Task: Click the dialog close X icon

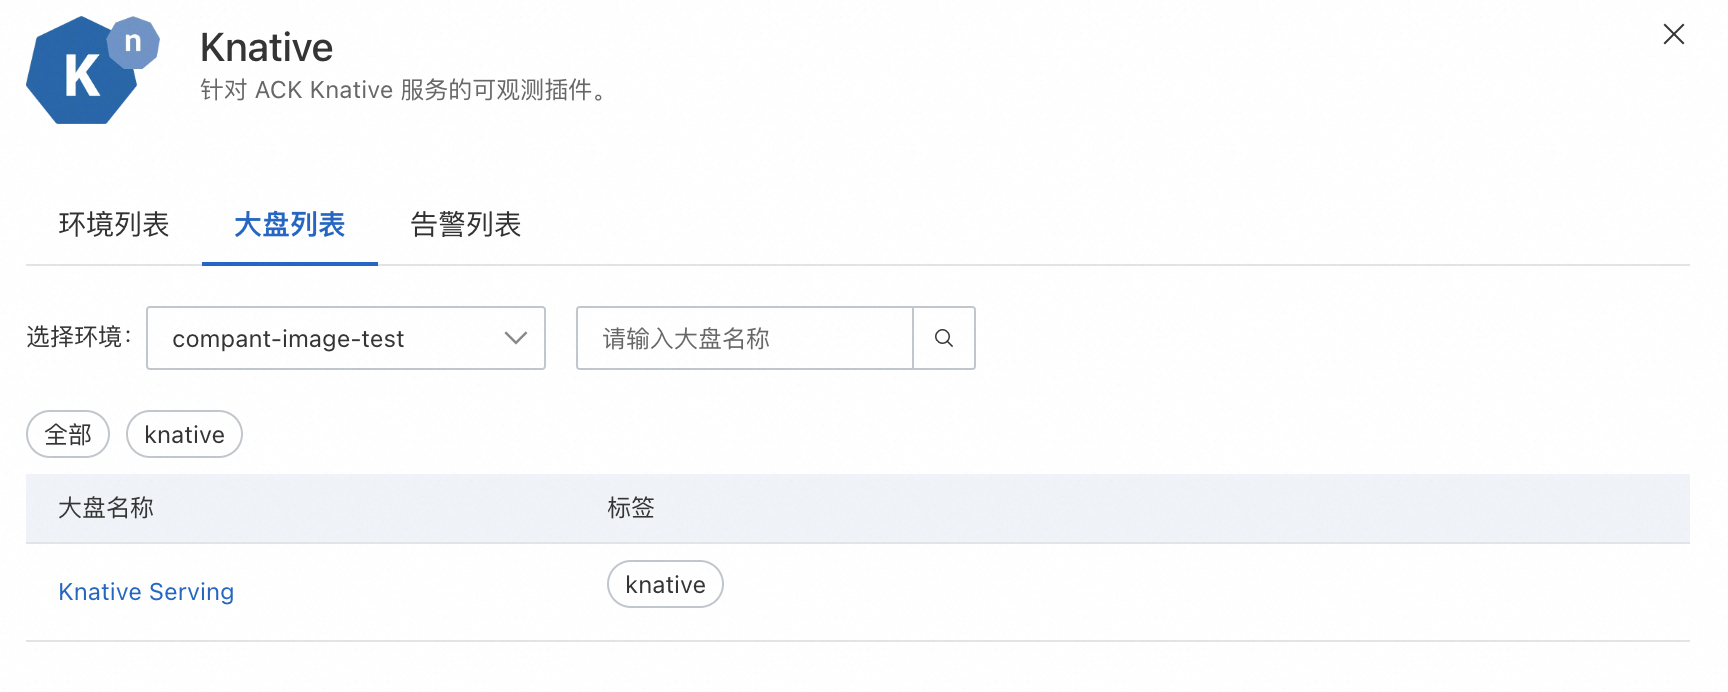Action: pyautogui.click(x=1673, y=33)
